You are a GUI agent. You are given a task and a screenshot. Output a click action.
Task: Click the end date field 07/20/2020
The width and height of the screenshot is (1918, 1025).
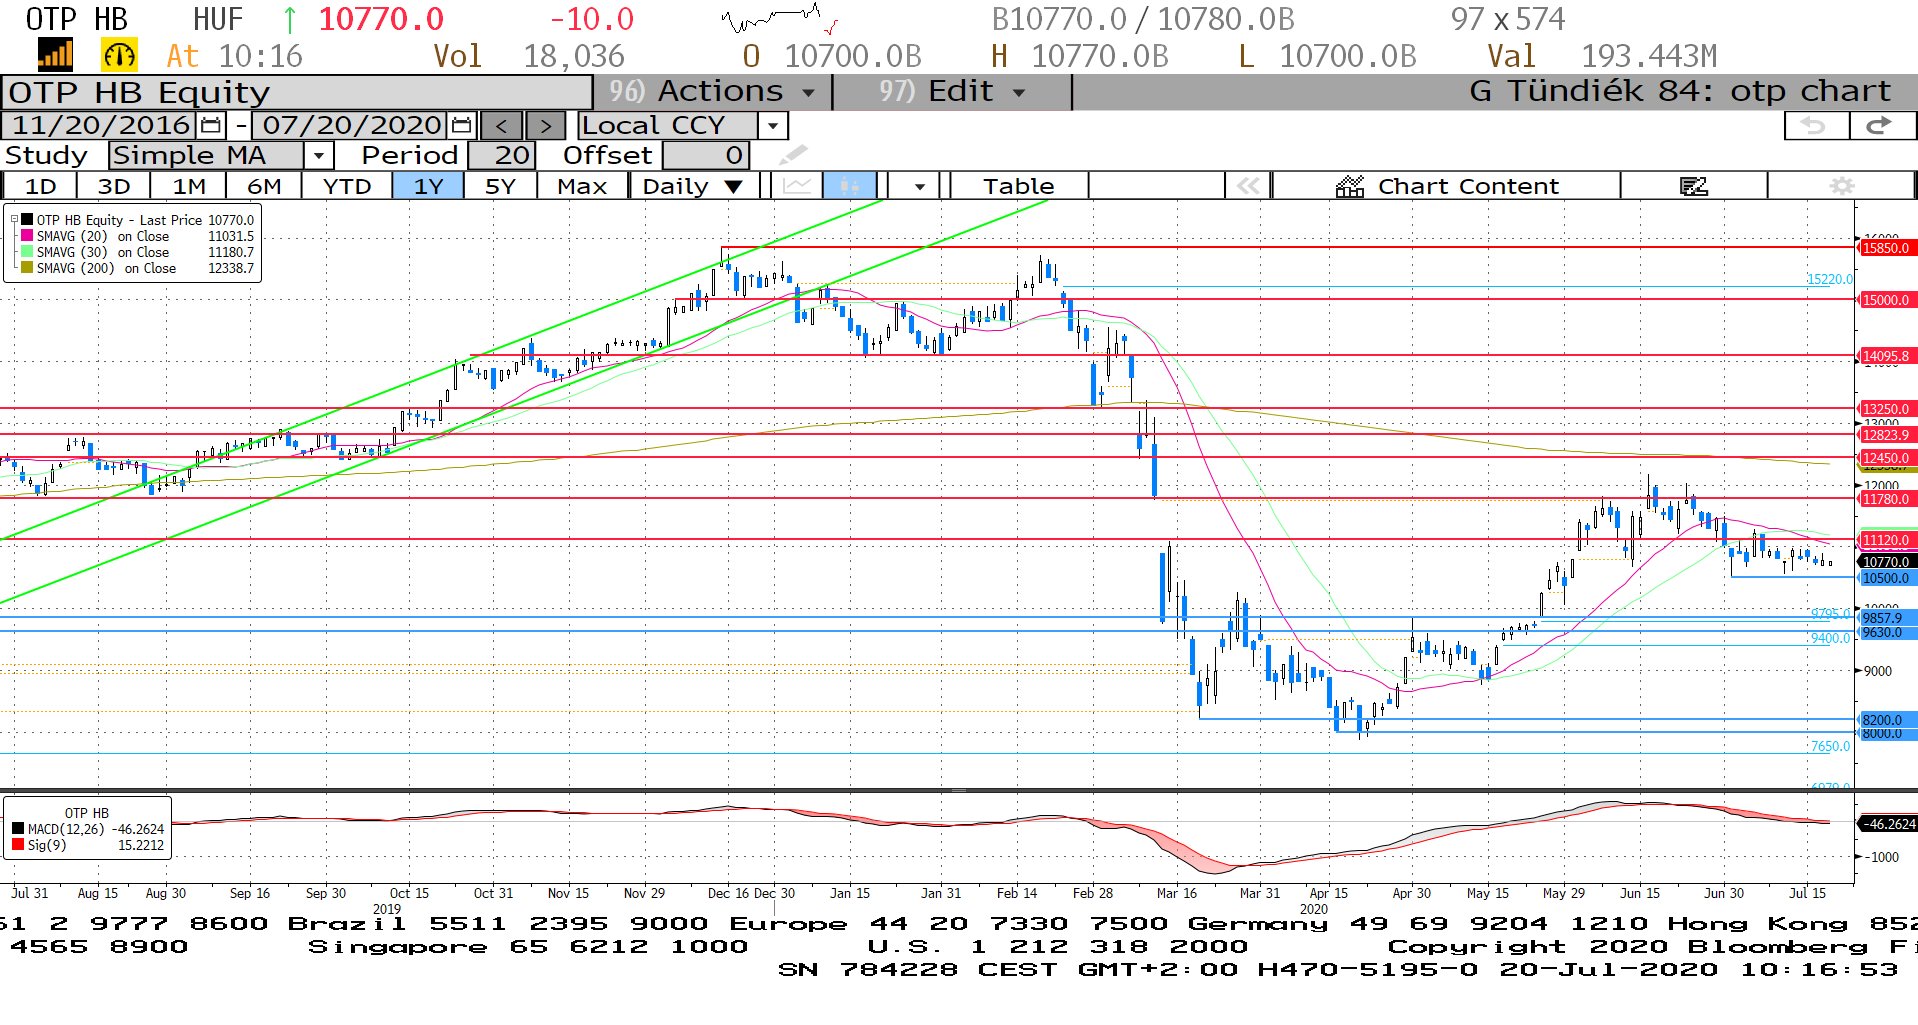352,125
